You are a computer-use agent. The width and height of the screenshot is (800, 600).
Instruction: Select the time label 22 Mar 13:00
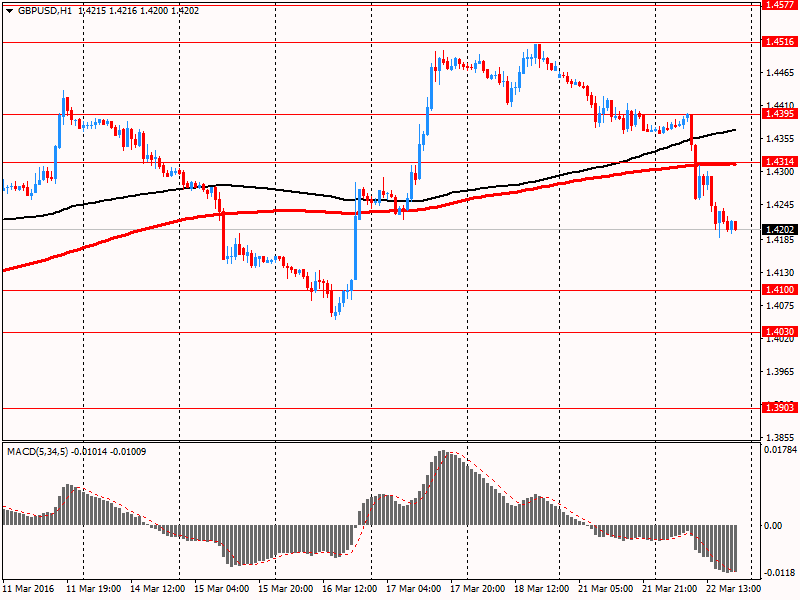point(733,589)
